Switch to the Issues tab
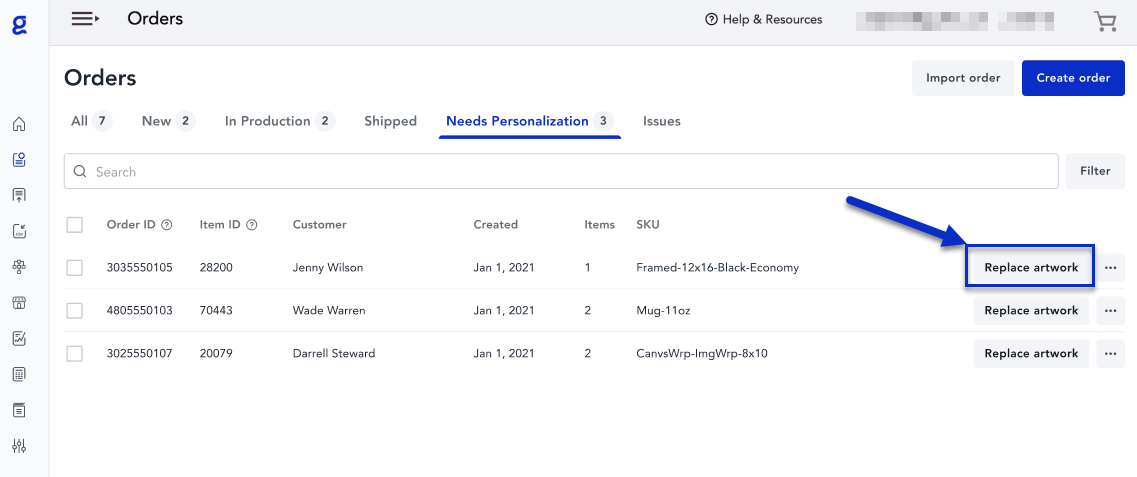 (661, 121)
